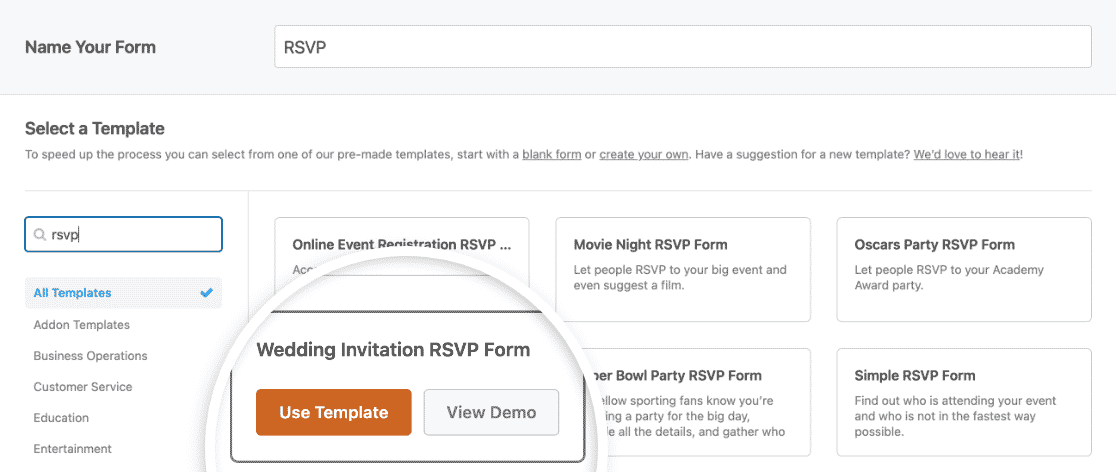Click the rsvp template search box

click(x=124, y=234)
